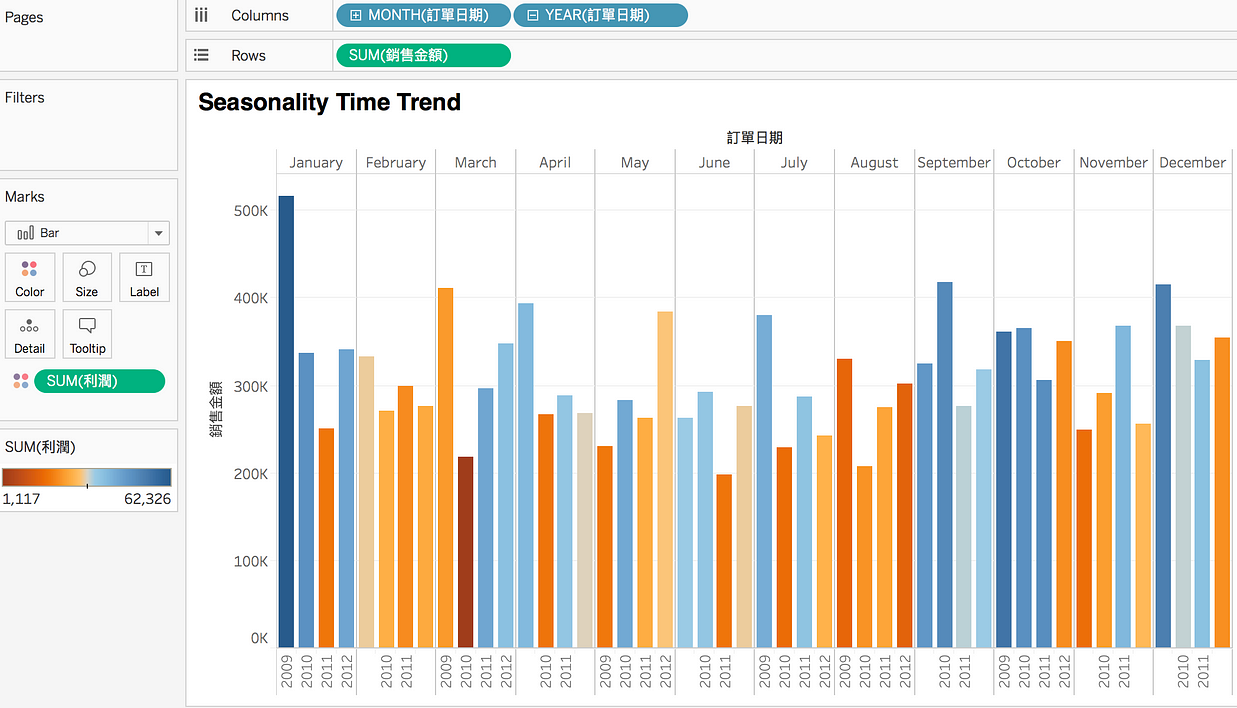Viewport: 1237px width, 708px height.
Task: Click the January column header
Action: tap(316, 162)
